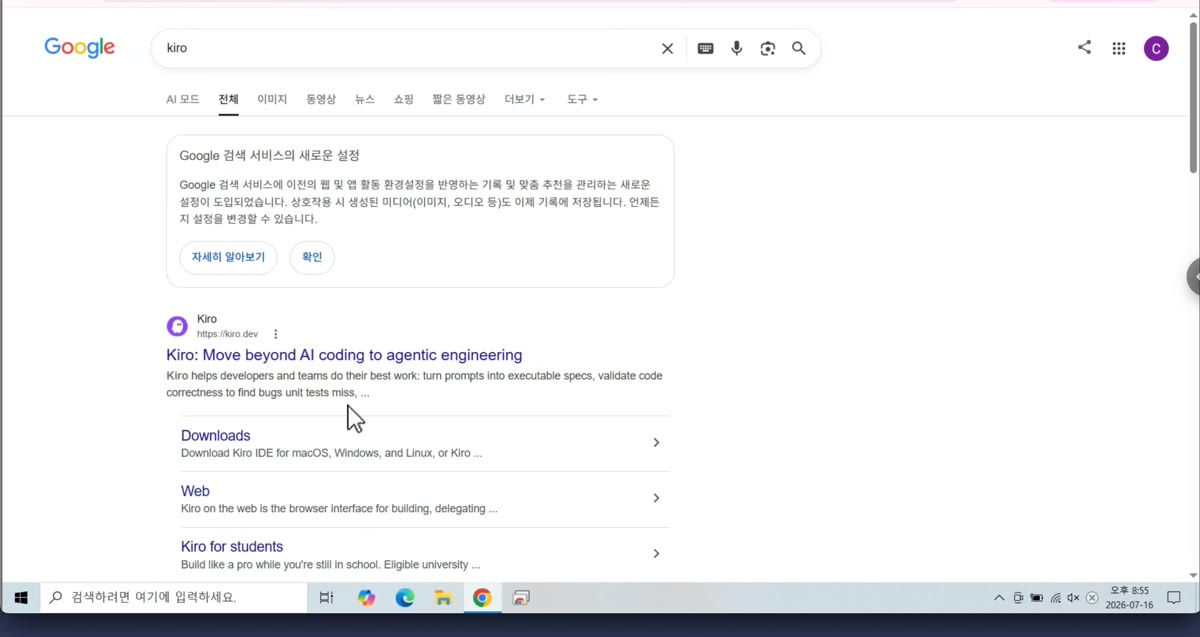Open the network Wi-Fi tray icon
1200x637 pixels.
point(1055,598)
